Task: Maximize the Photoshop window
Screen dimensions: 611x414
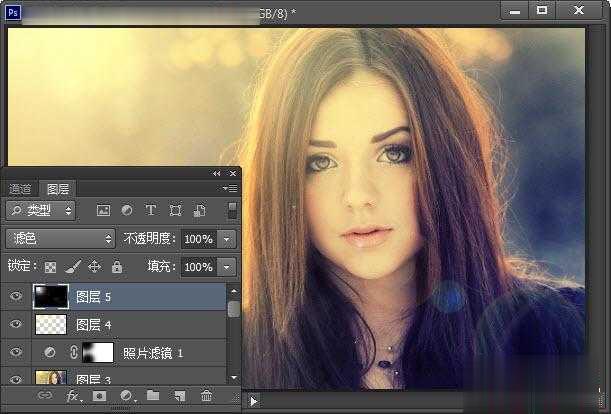Action: pyautogui.click(x=542, y=11)
